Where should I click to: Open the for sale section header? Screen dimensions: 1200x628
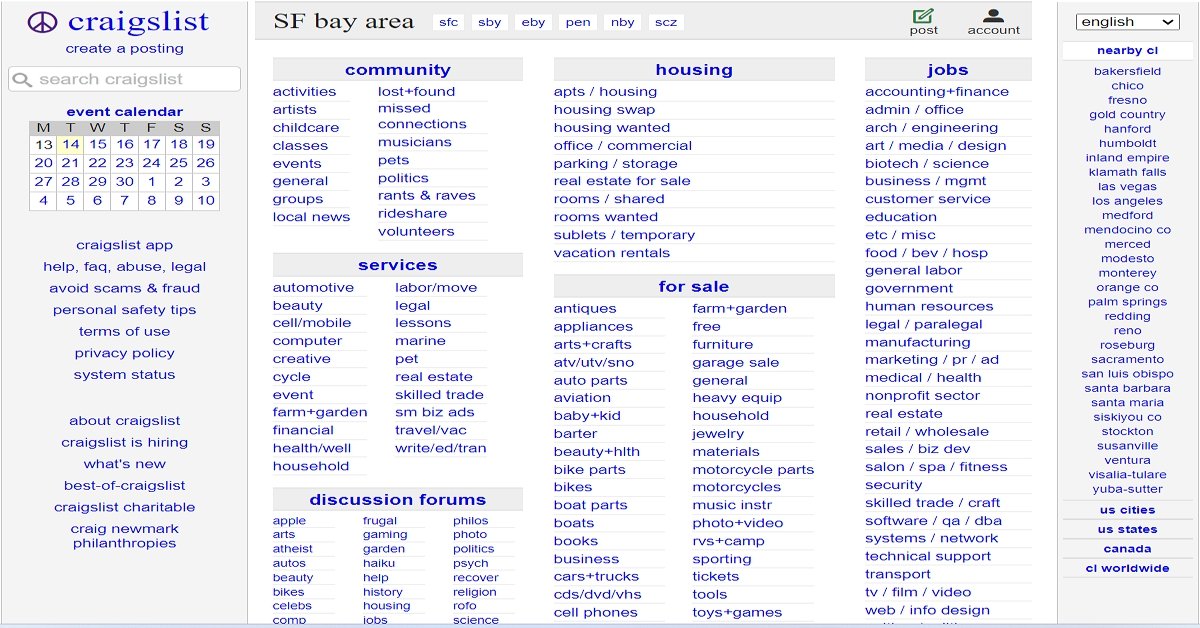click(x=694, y=287)
